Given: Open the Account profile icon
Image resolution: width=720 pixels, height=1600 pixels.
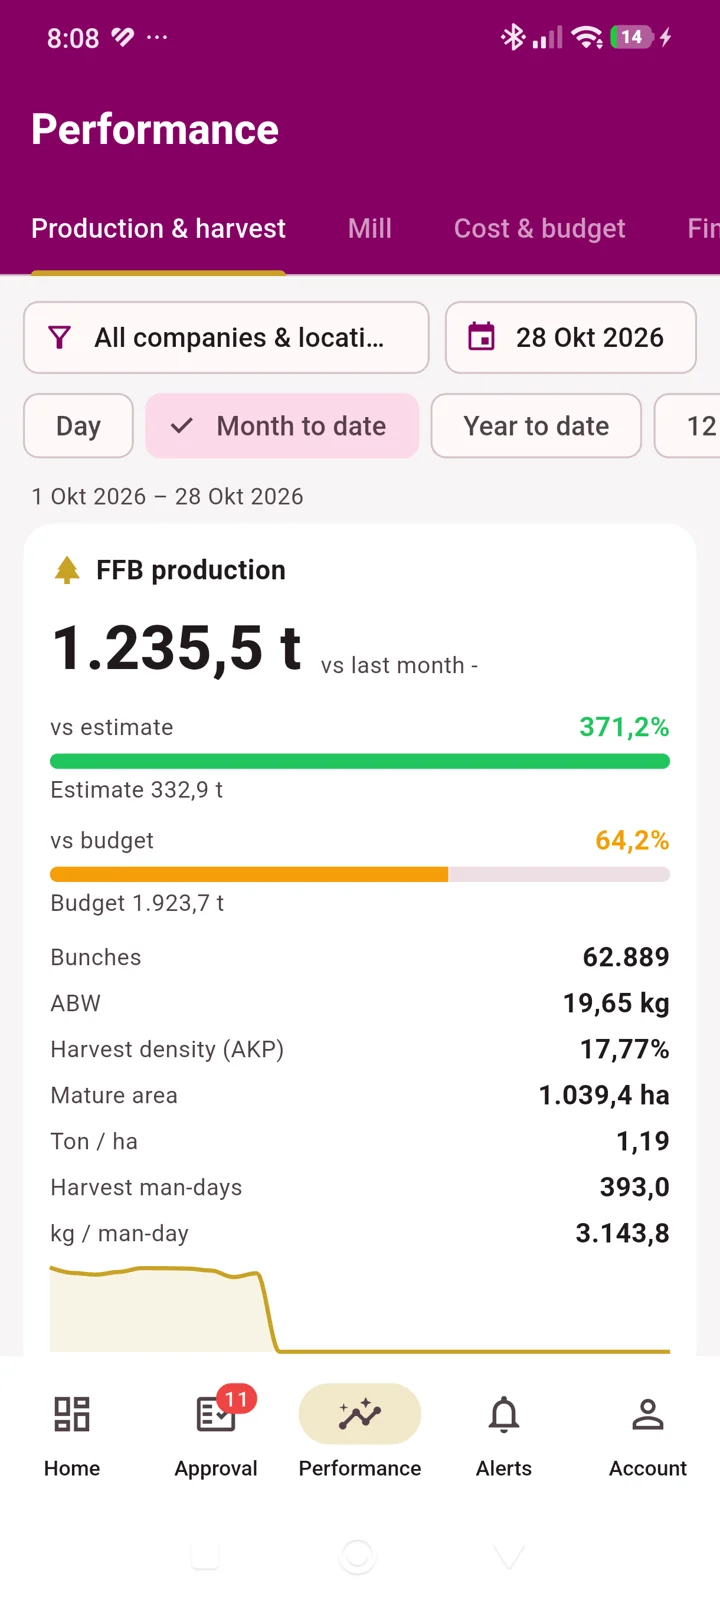Looking at the screenshot, I should click(648, 1414).
